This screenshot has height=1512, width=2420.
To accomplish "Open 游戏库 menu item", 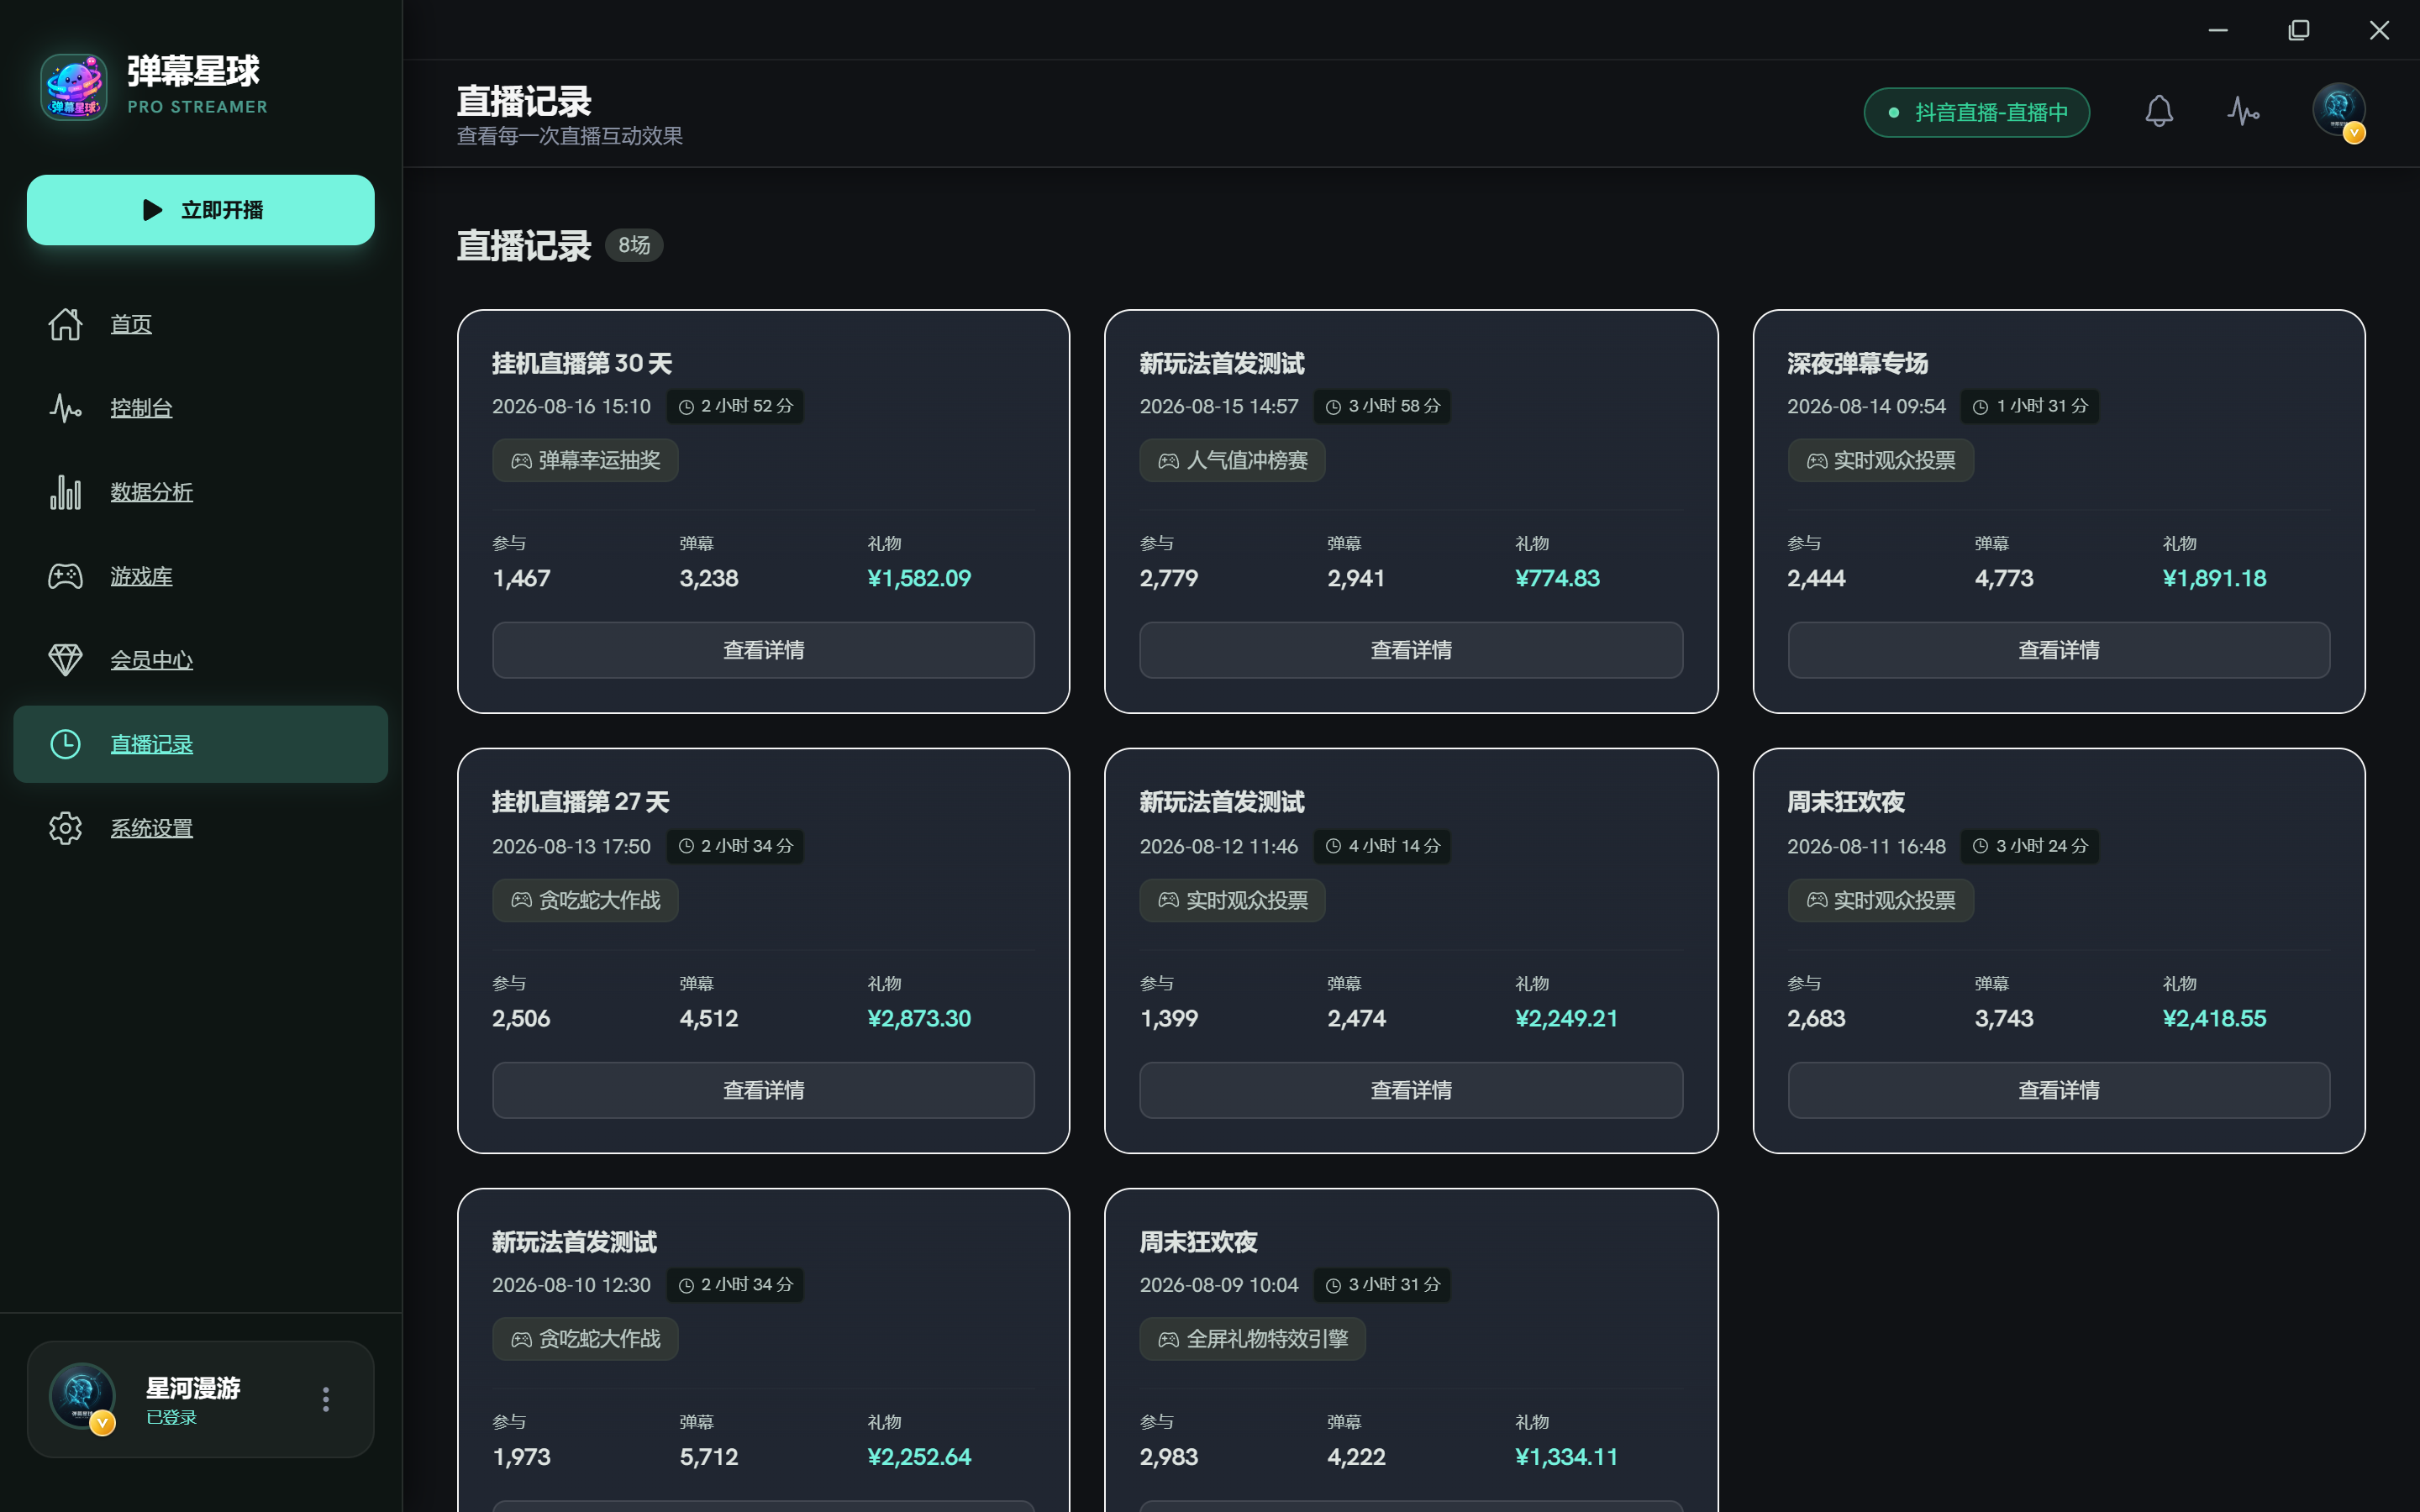I will 201,576.
